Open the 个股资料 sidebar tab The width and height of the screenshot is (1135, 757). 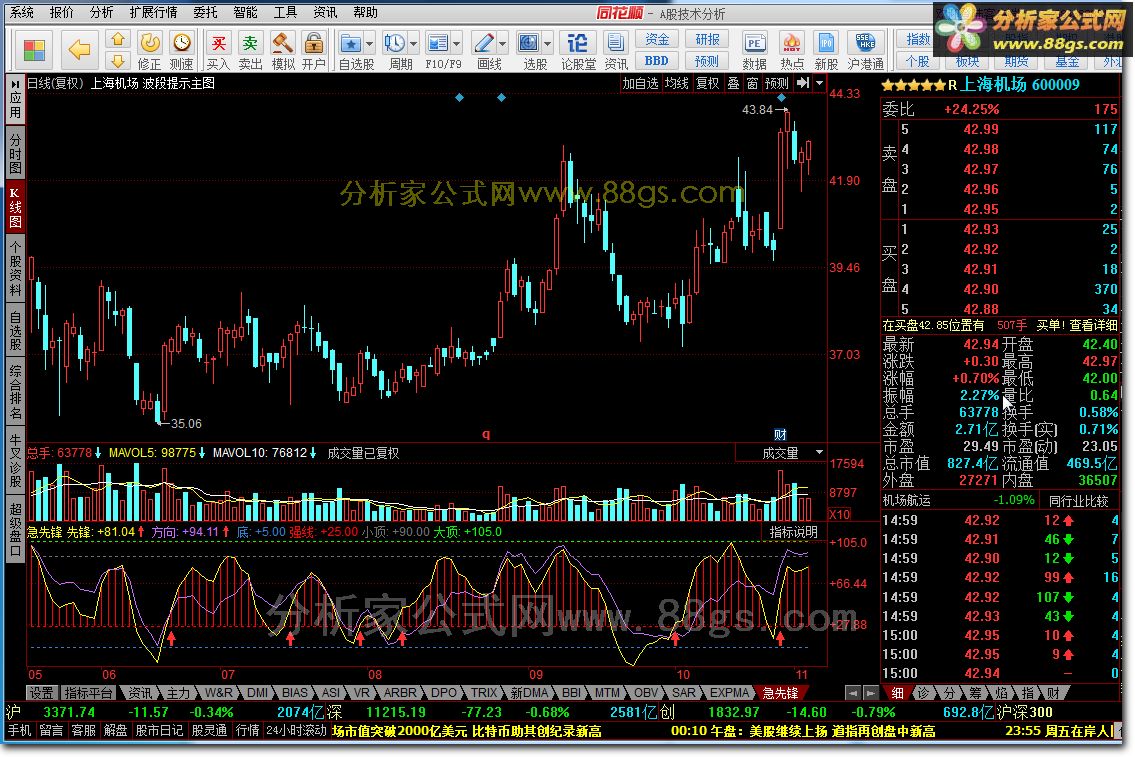click(15, 269)
